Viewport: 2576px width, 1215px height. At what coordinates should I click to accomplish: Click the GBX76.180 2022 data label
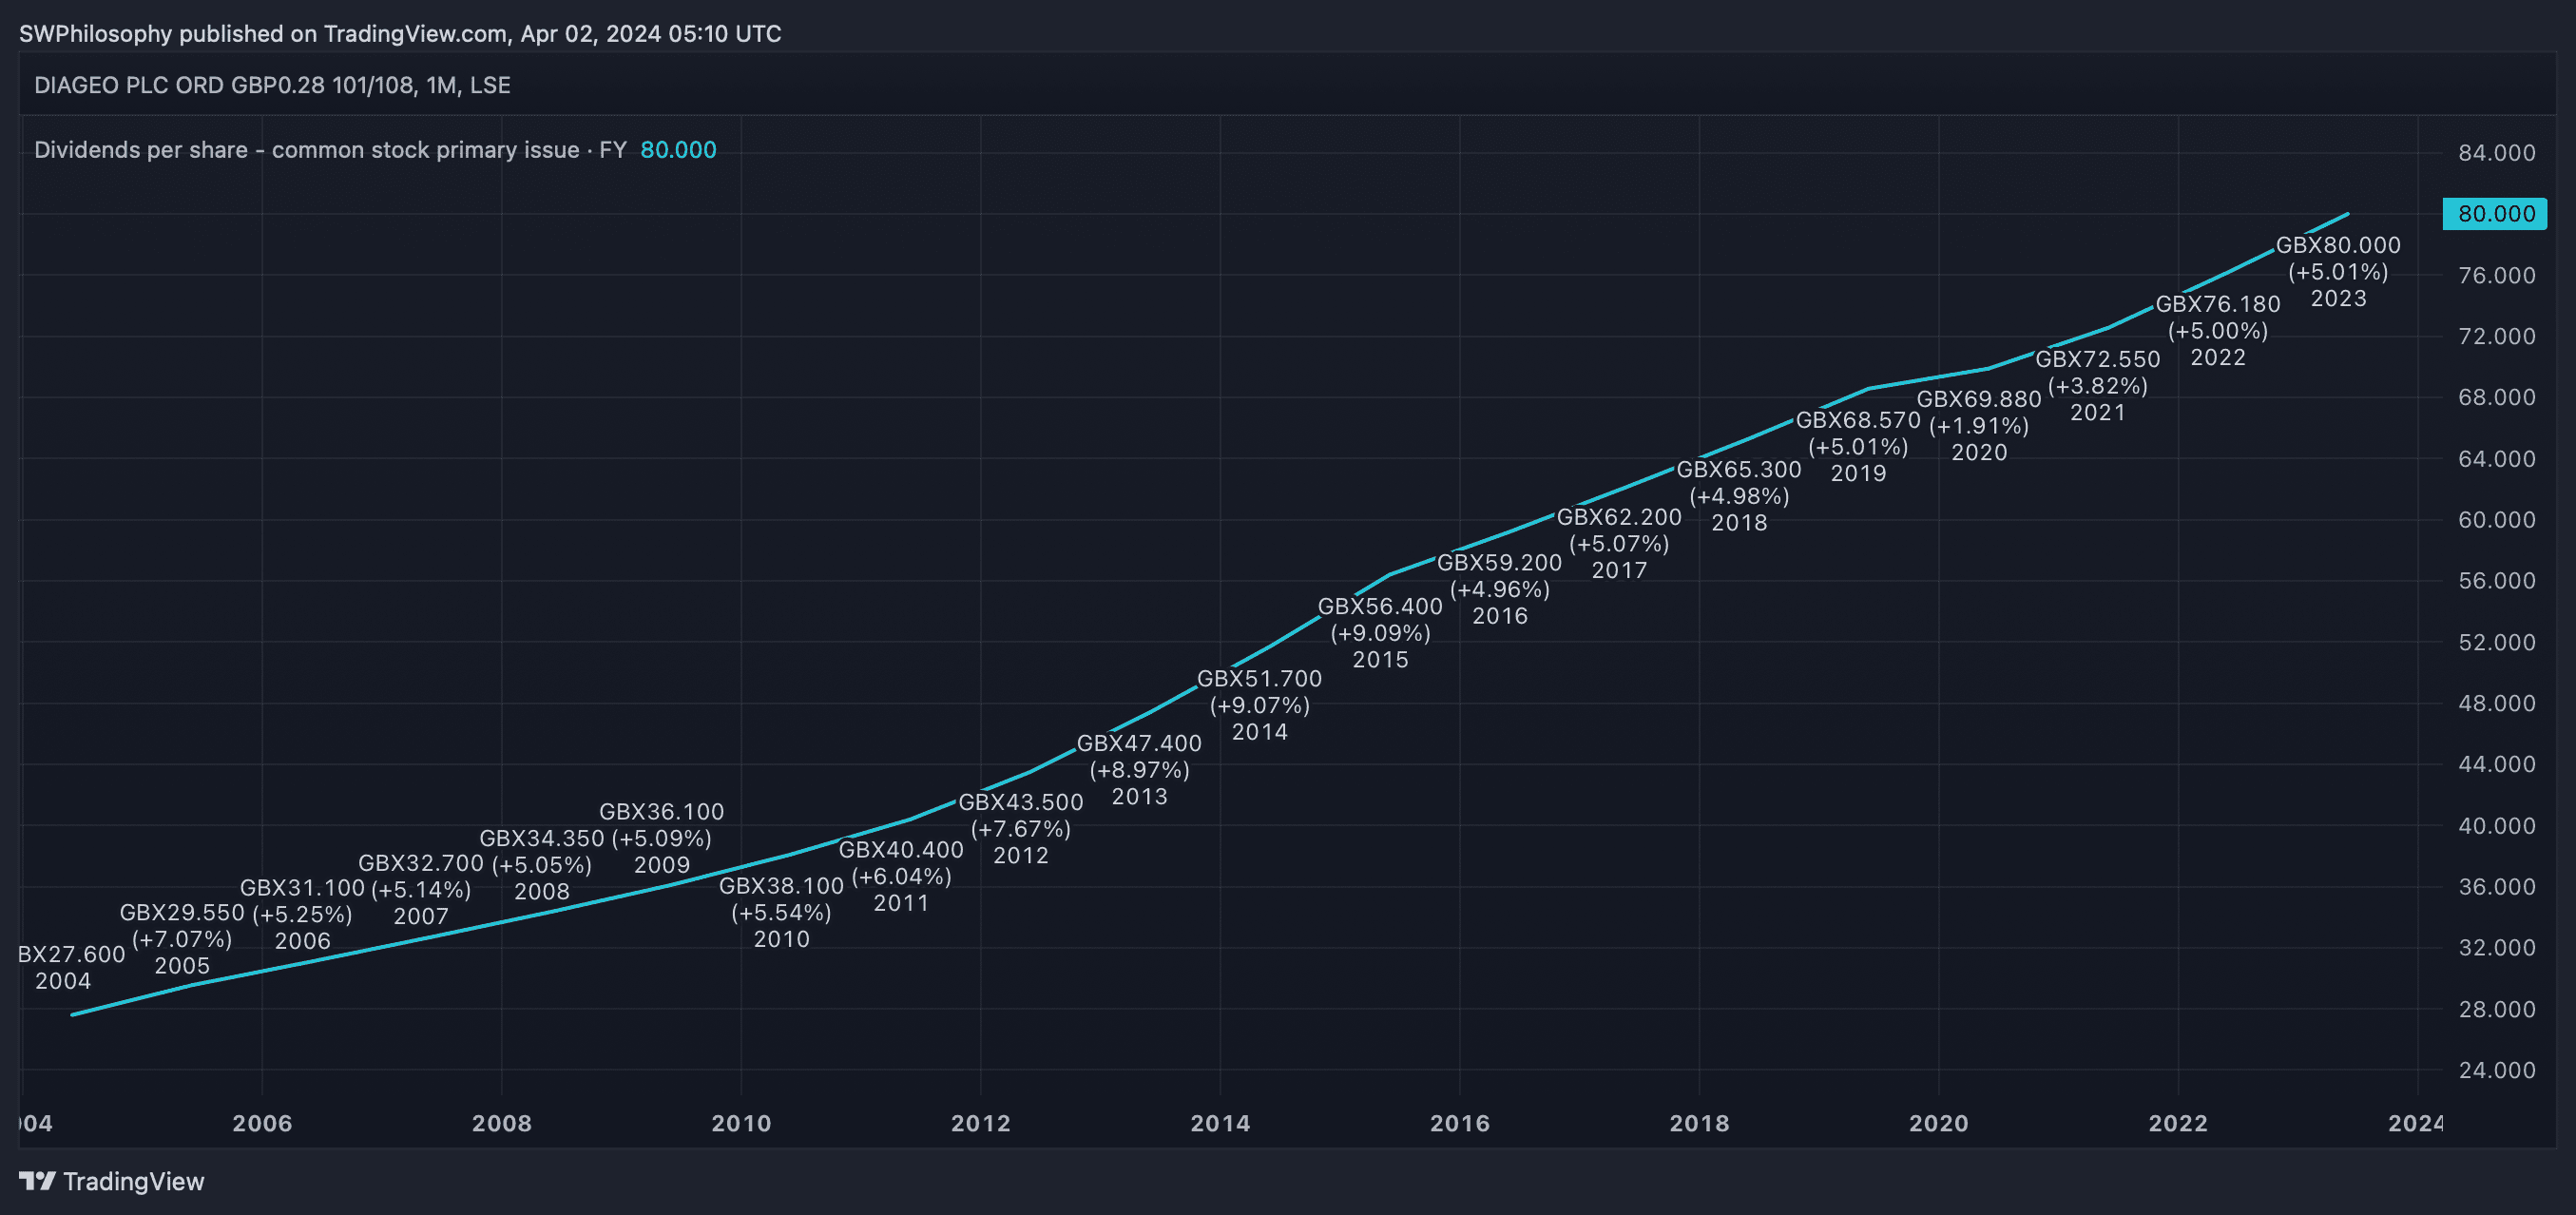click(2218, 331)
